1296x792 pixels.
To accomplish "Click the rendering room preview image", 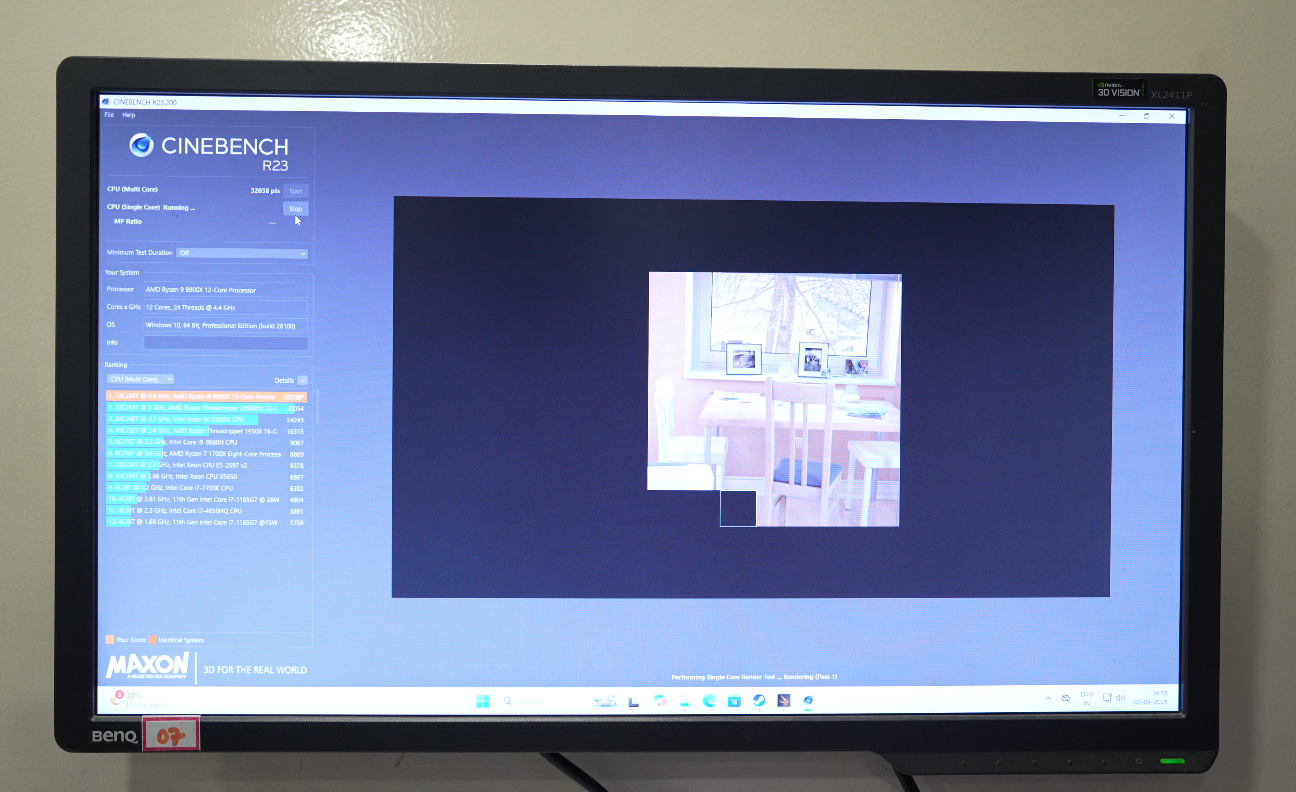I will (x=774, y=398).
